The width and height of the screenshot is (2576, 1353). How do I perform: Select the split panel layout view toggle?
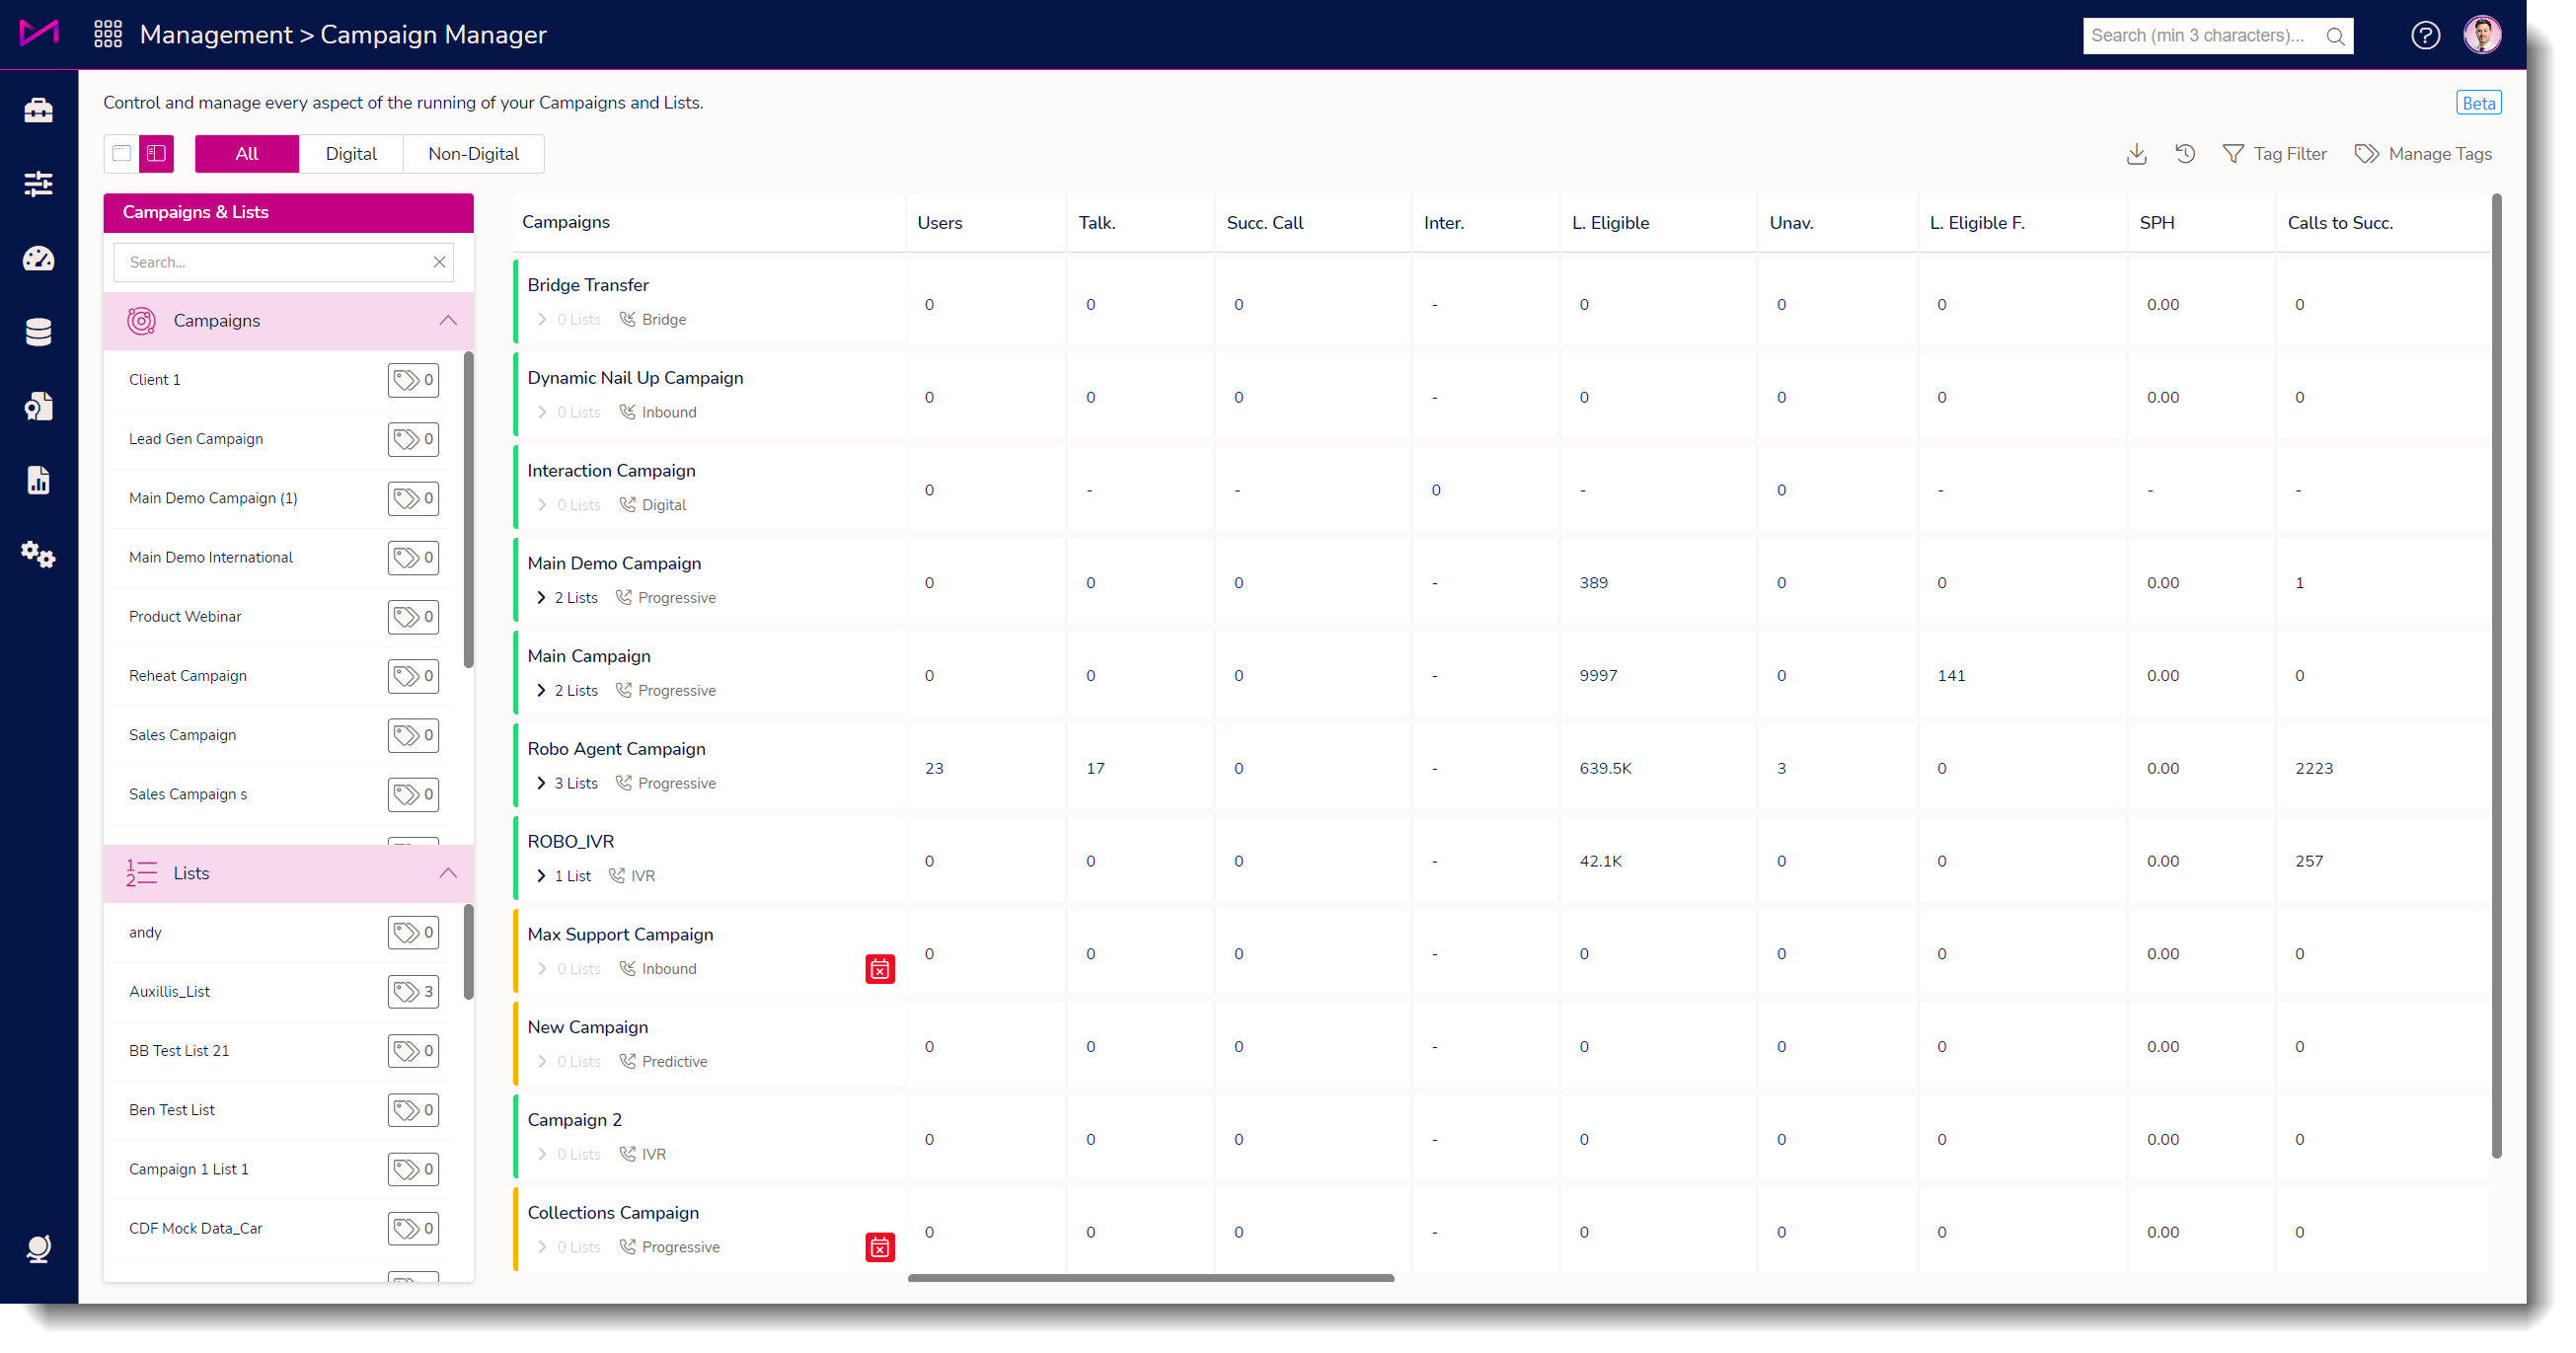pyautogui.click(x=157, y=154)
